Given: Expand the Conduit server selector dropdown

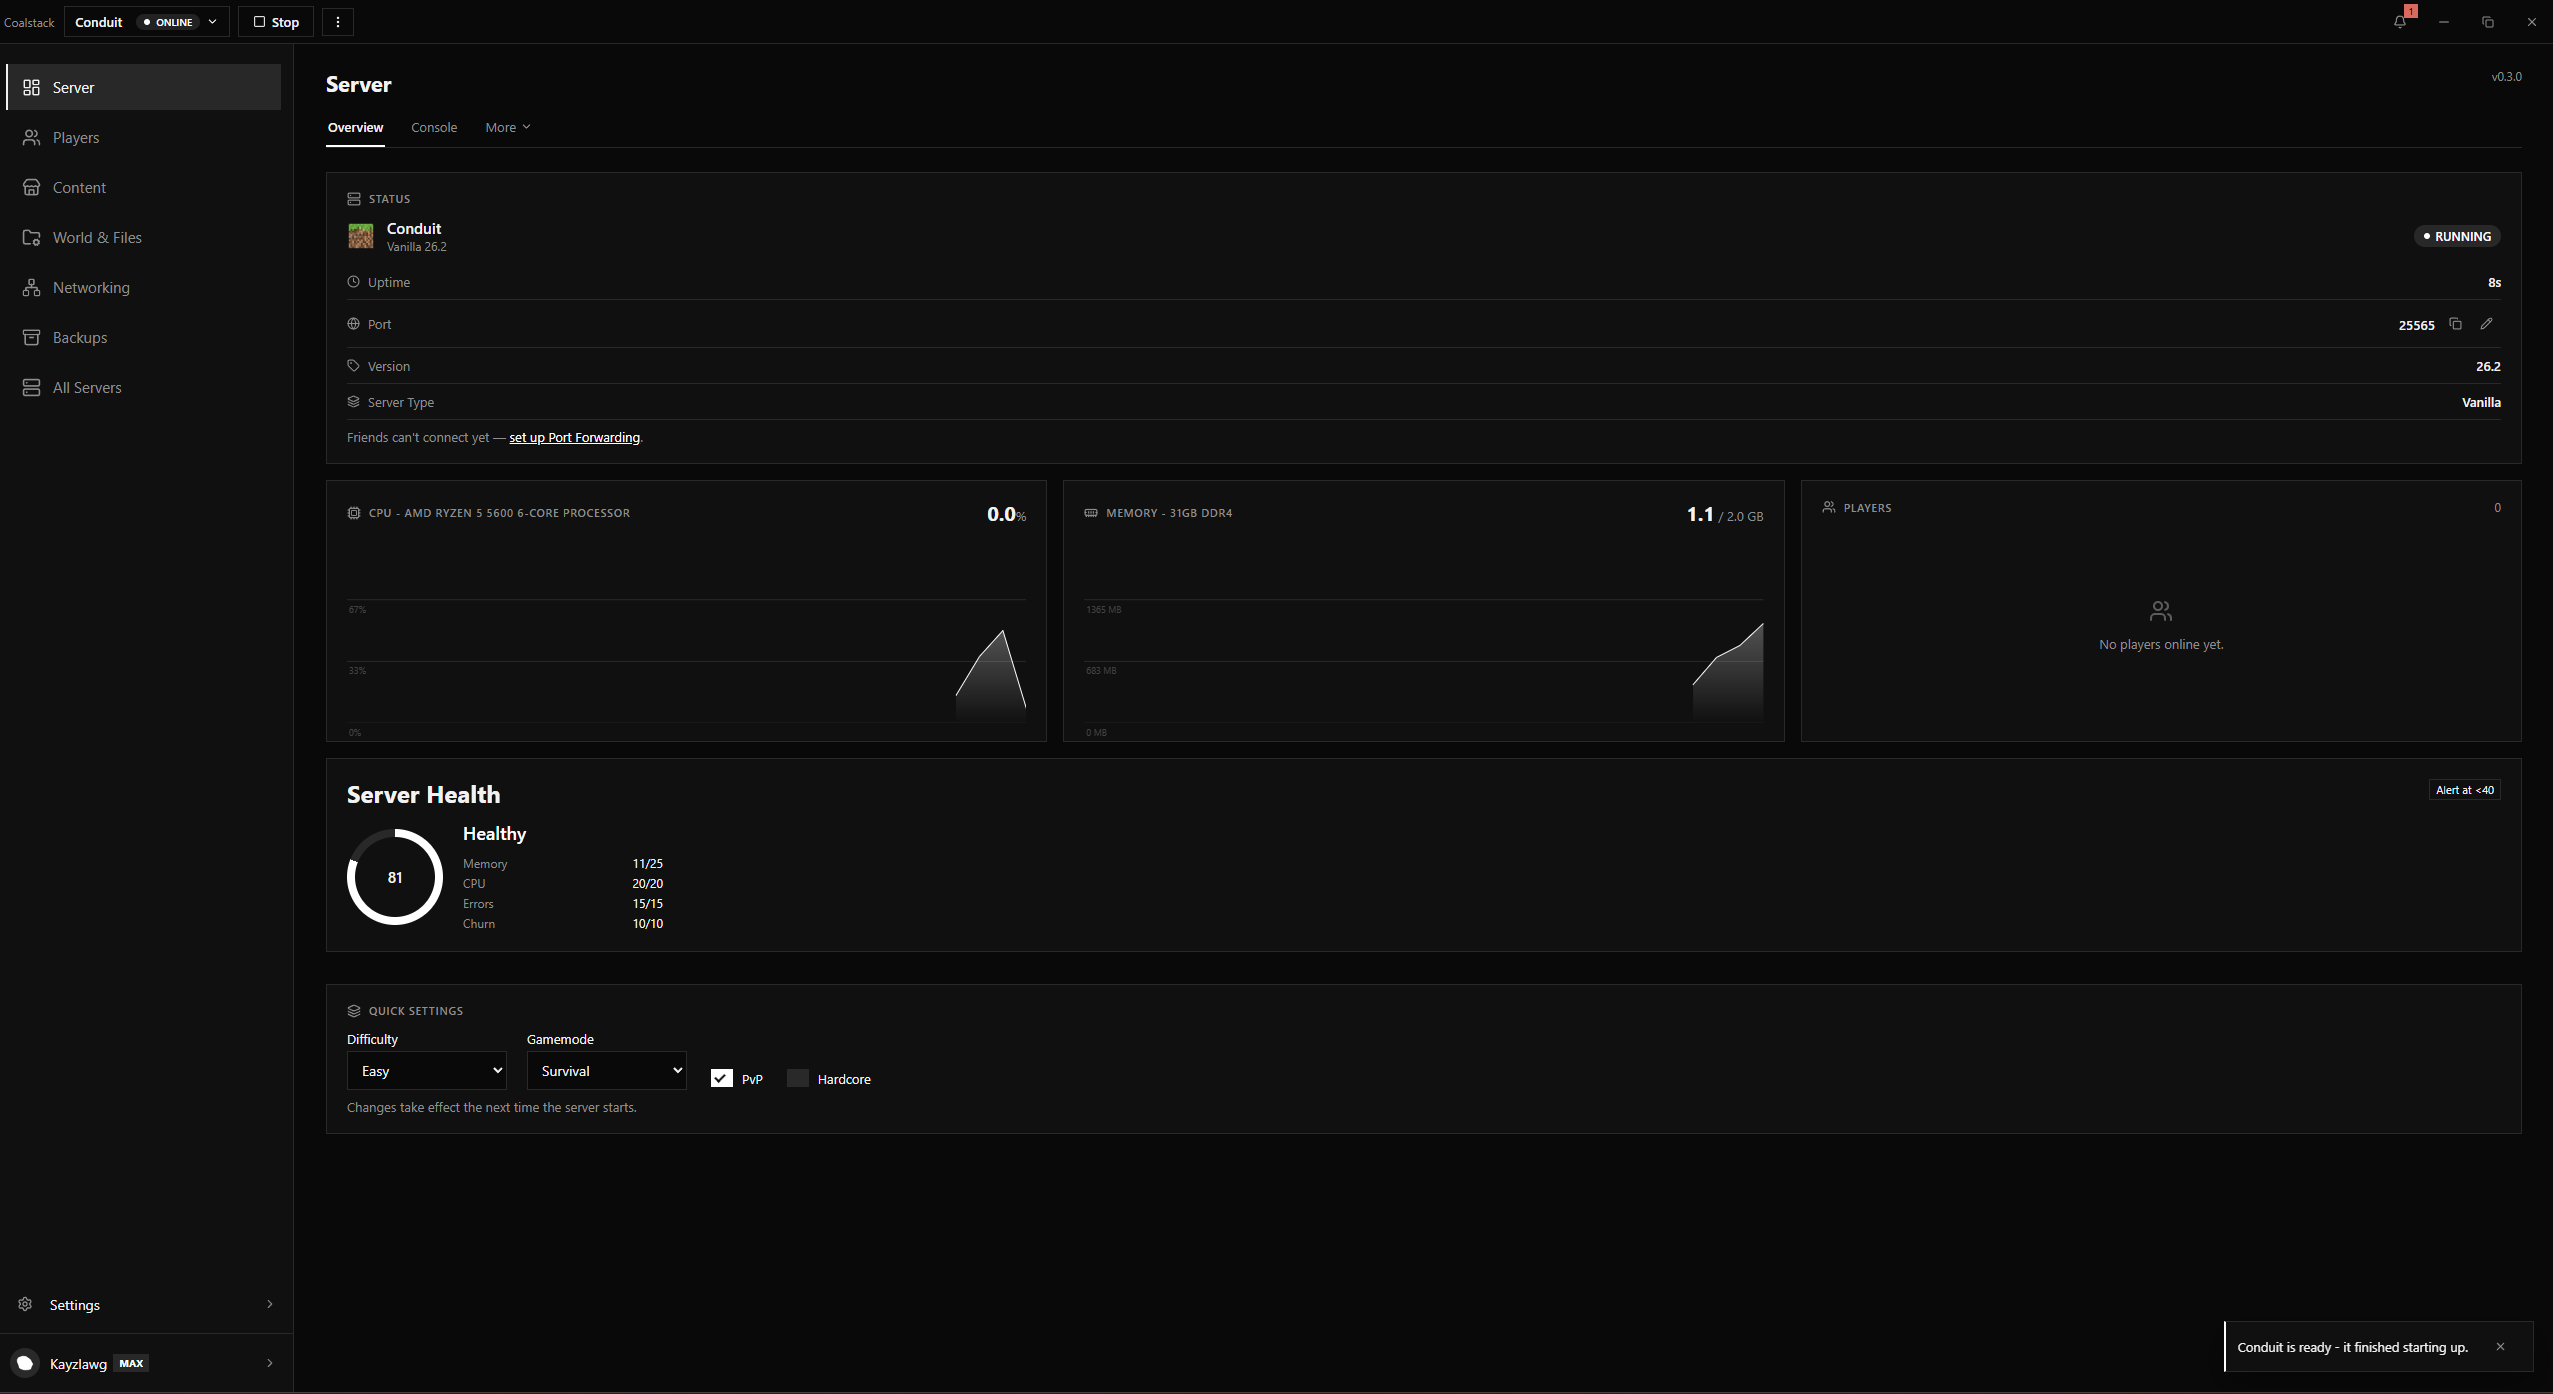Looking at the screenshot, I should pos(147,22).
